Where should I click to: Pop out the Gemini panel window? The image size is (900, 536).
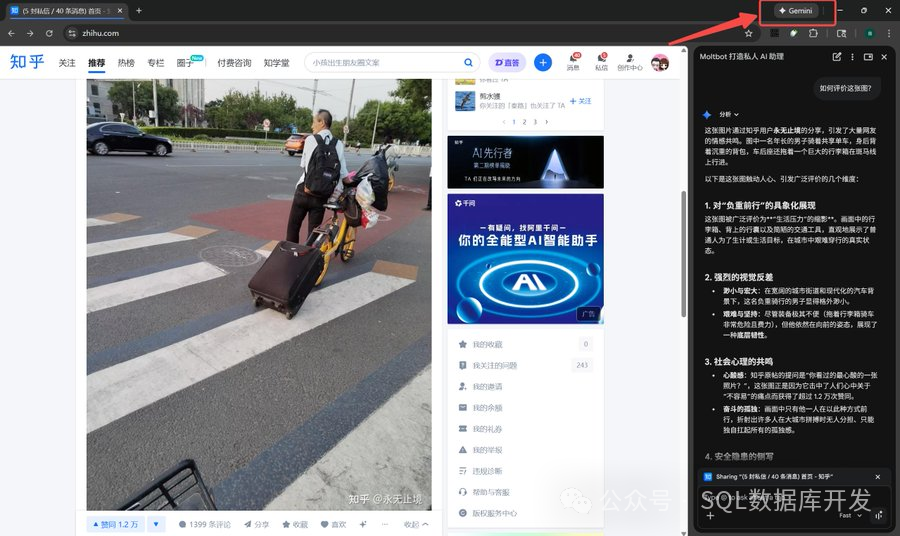click(x=868, y=57)
